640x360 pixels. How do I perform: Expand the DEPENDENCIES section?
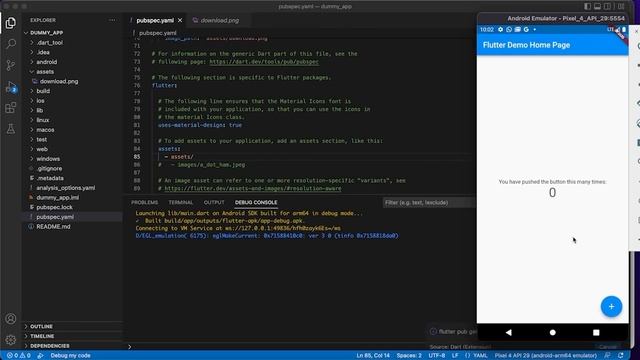tap(49, 346)
